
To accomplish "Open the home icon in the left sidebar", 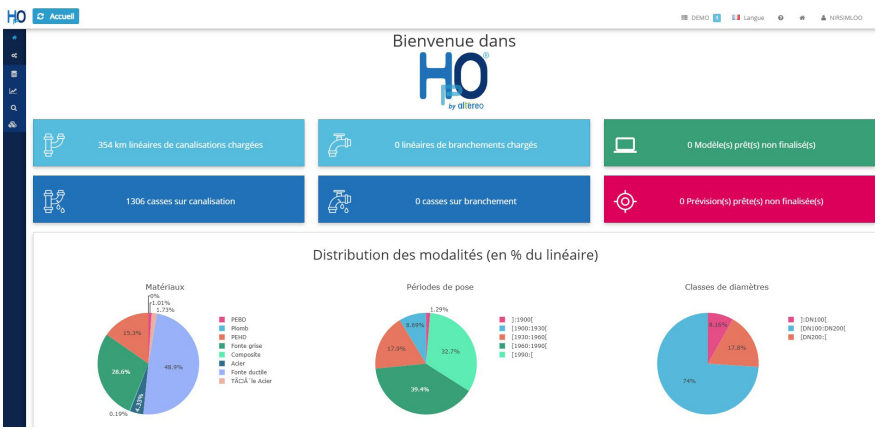I will pyautogui.click(x=14, y=38).
